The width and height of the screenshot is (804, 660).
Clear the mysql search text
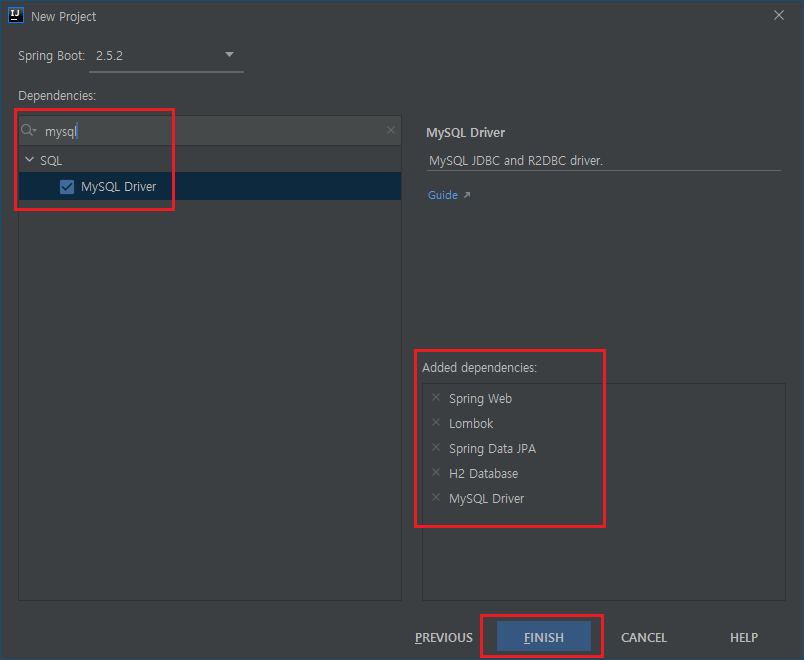(x=391, y=130)
